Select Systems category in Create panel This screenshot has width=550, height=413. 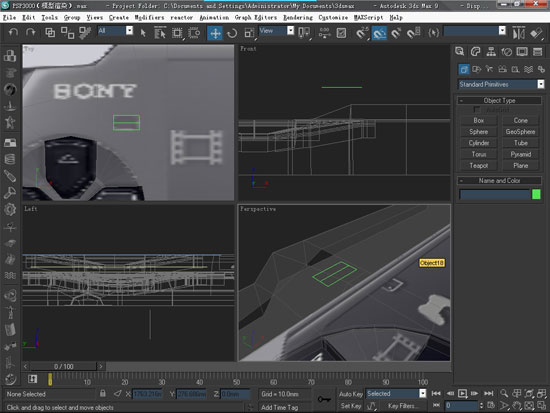point(541,69)
